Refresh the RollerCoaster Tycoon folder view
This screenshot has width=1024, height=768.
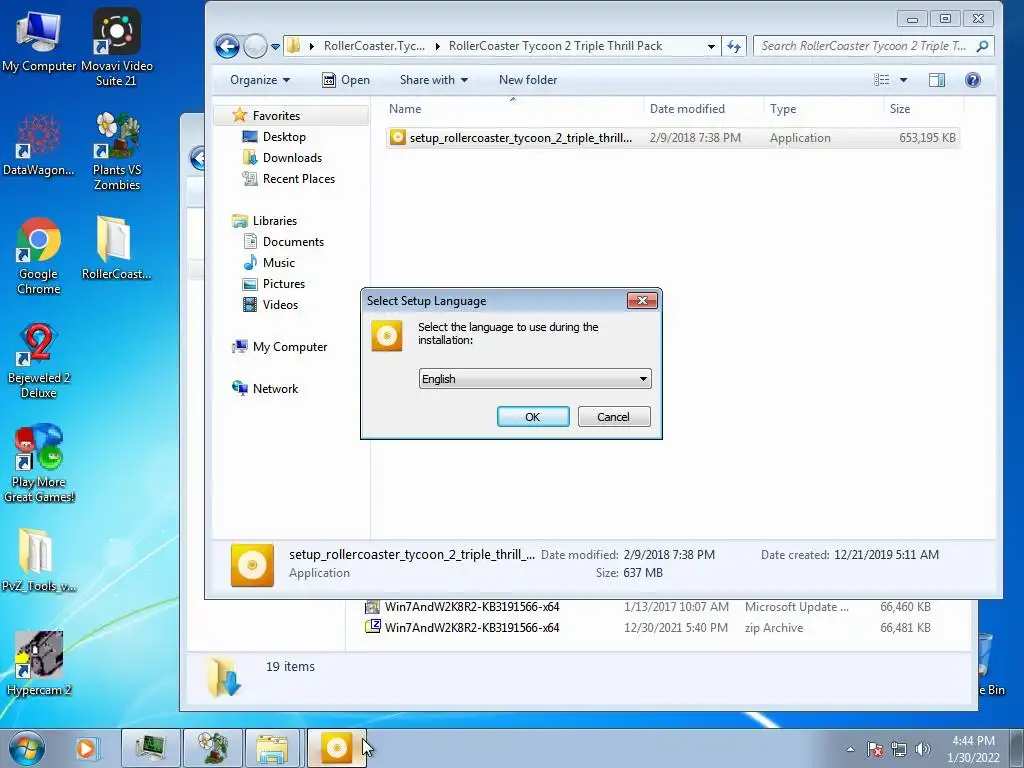pos(734,46)
